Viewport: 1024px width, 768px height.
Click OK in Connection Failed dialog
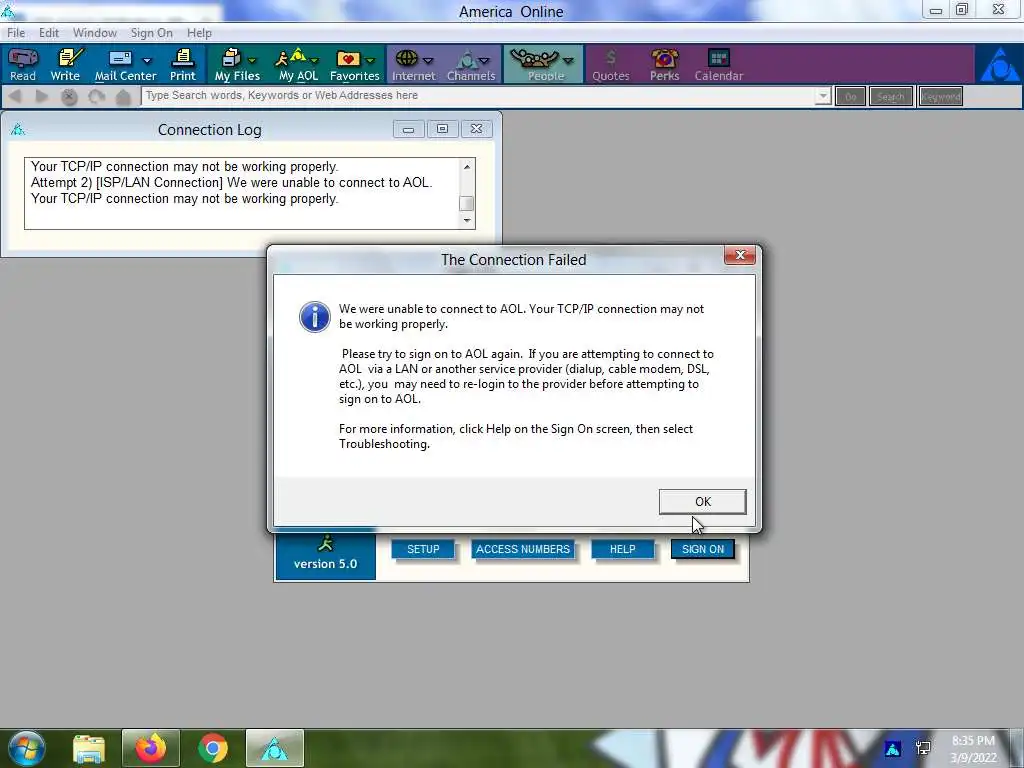click(x=703, y=502)
